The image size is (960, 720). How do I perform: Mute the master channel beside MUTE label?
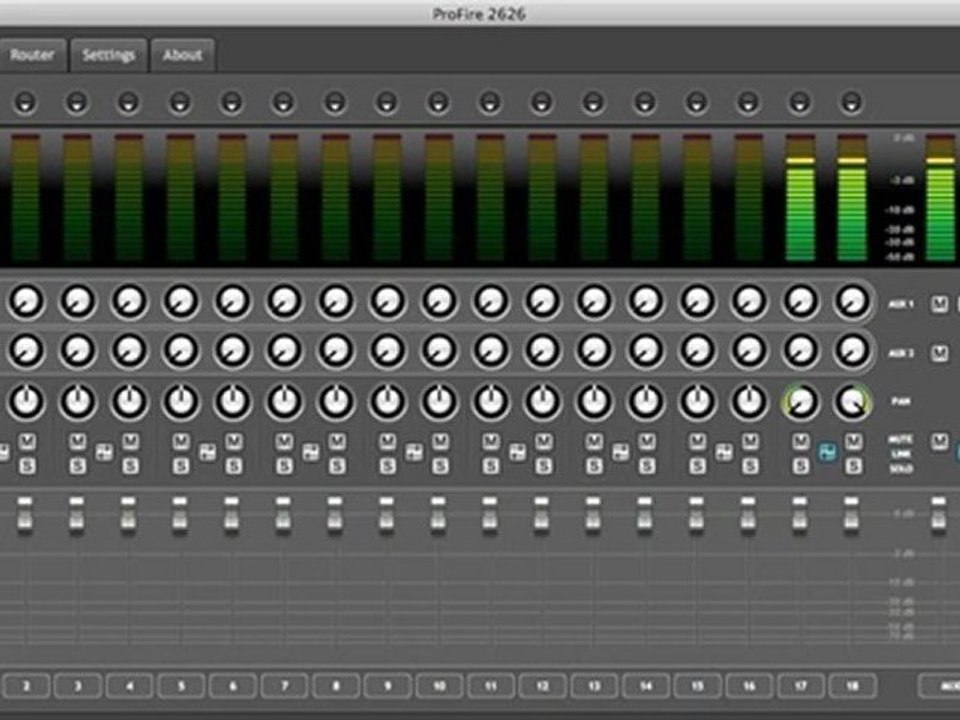click(939, 441)
